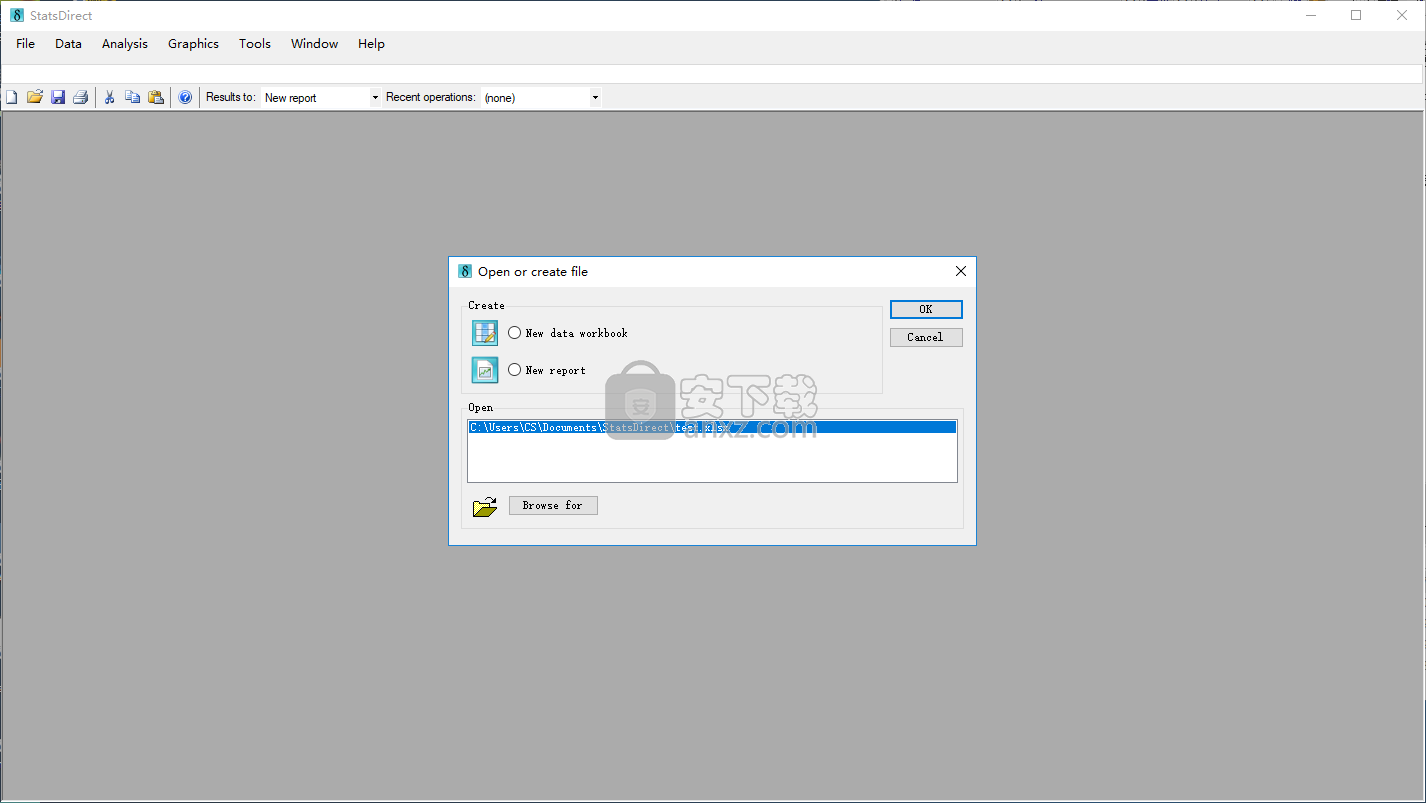Open the Tools menu
1426x803 pixels.
coord(255,44)
